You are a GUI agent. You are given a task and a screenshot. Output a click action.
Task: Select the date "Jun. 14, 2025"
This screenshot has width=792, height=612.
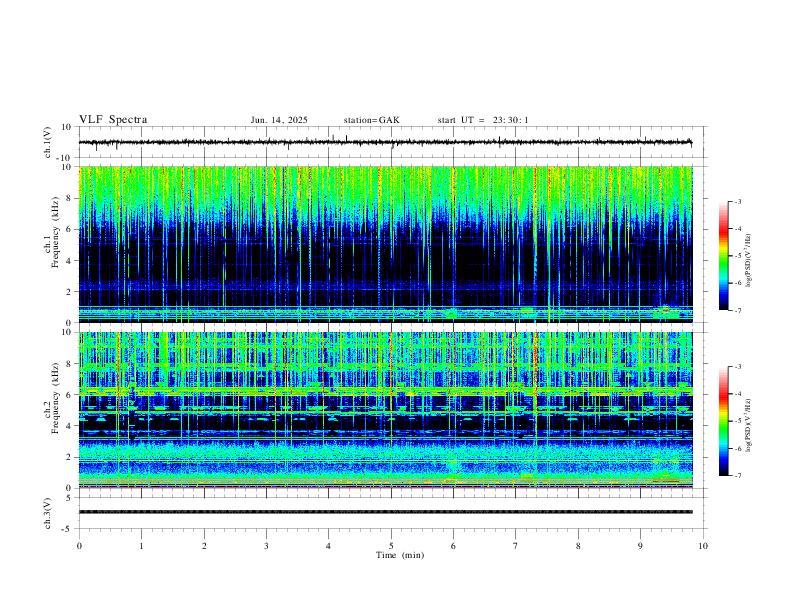coord(279,120)
